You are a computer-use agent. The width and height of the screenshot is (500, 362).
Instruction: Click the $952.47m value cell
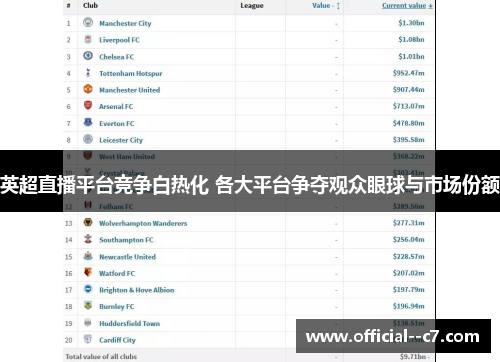[x=409, y=73]
